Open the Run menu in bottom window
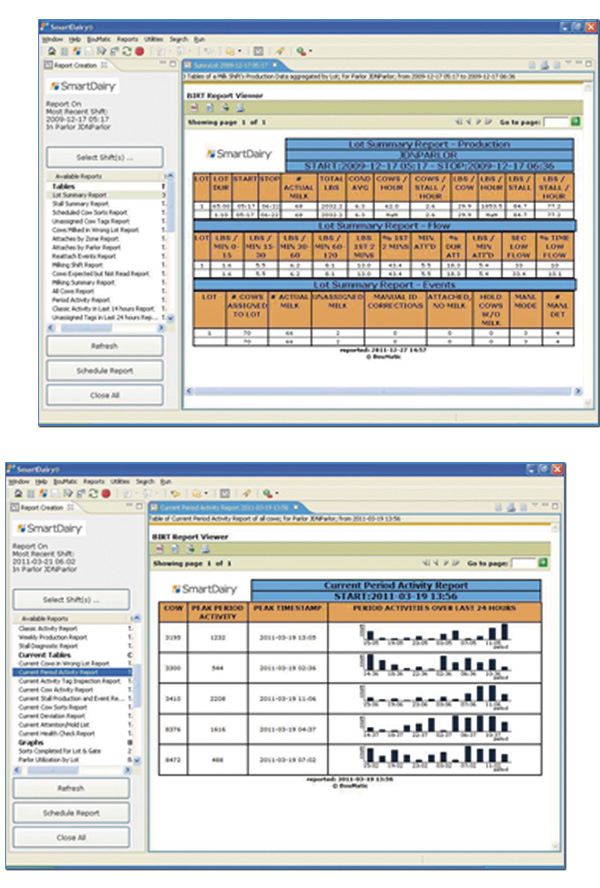 click(165, 481)
